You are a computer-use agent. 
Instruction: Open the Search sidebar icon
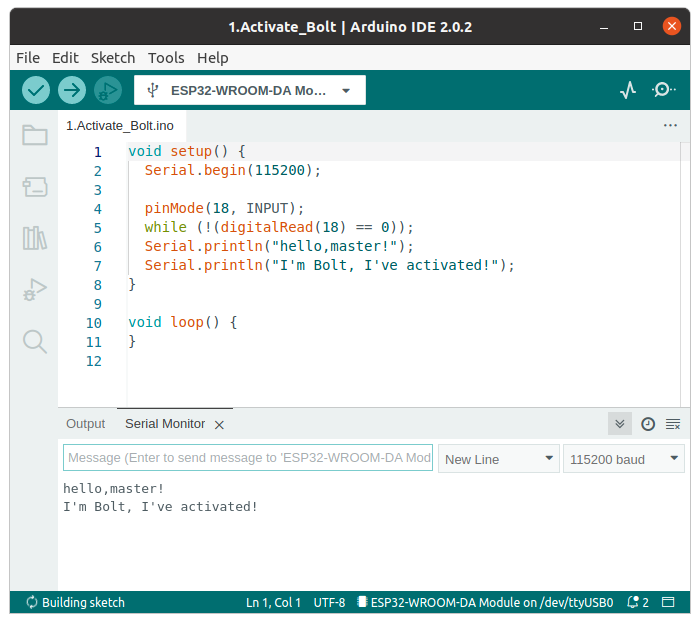click(x=35, y=342)
